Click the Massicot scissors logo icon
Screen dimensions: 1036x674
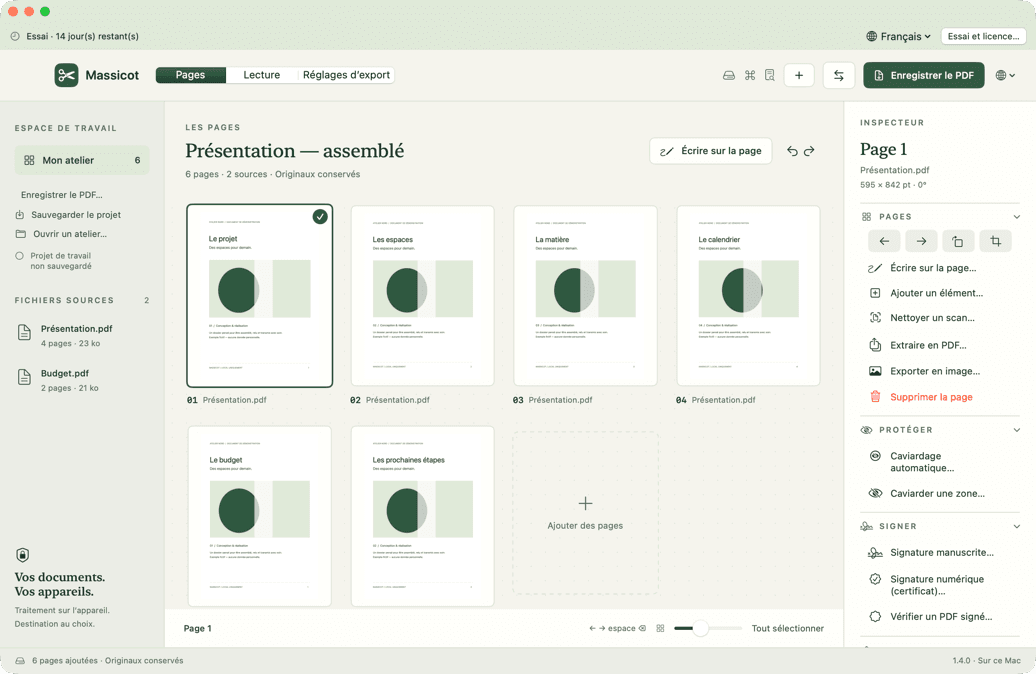pyautogui.click(x=66, y=75)
